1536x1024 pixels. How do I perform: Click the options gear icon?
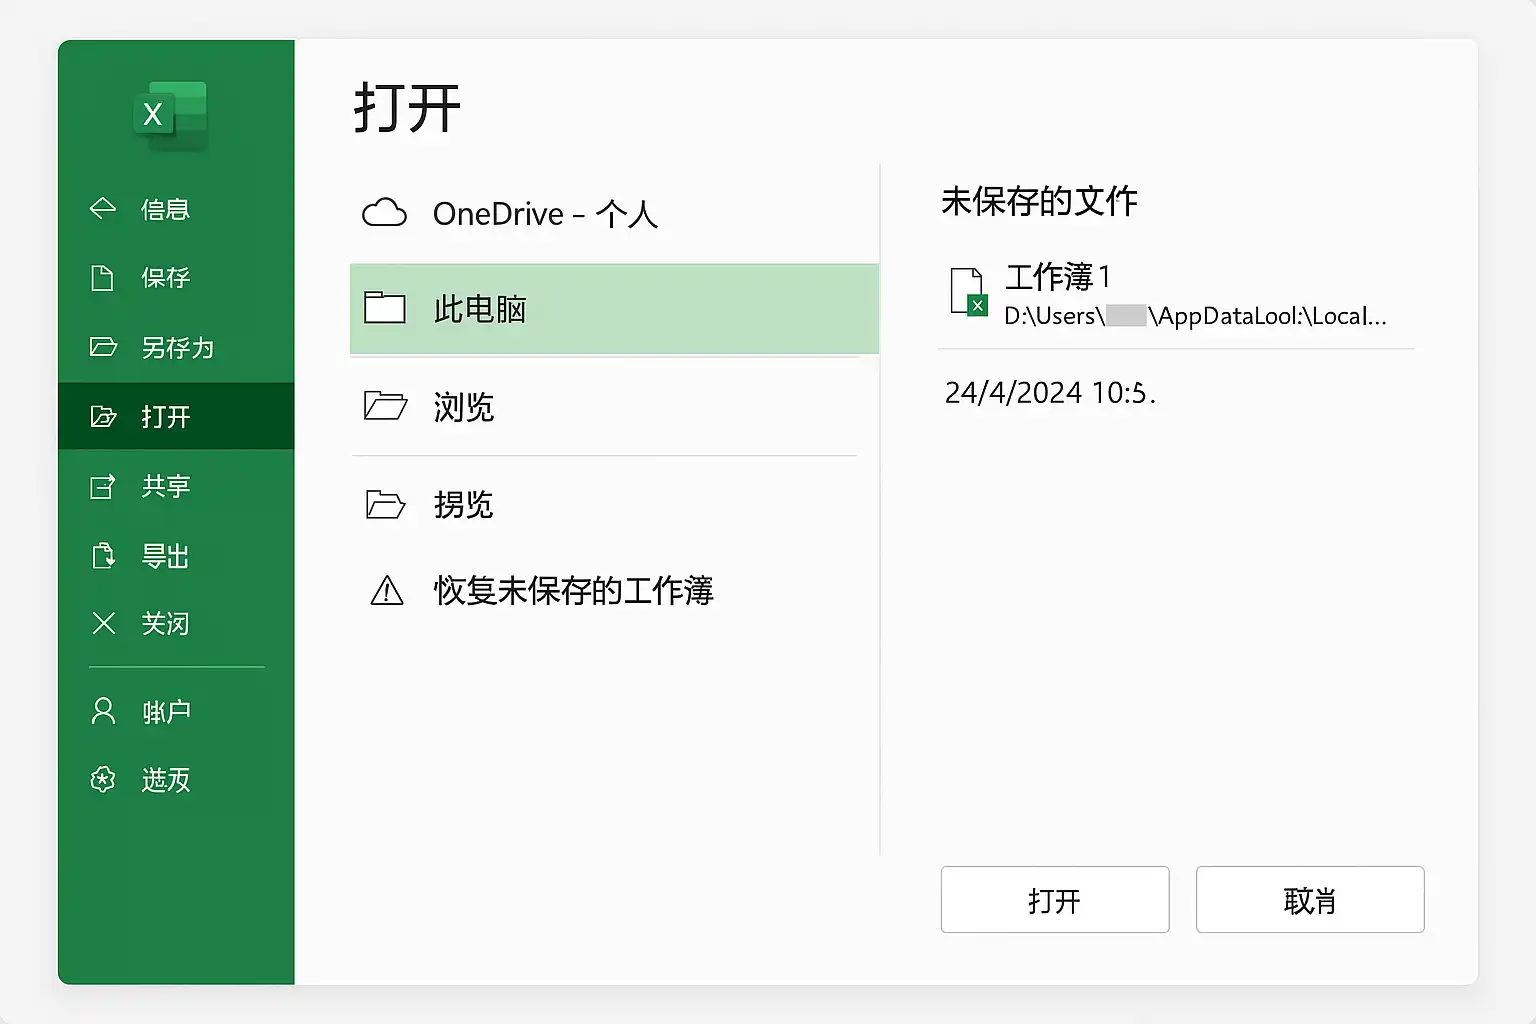(x=103, y=779)
